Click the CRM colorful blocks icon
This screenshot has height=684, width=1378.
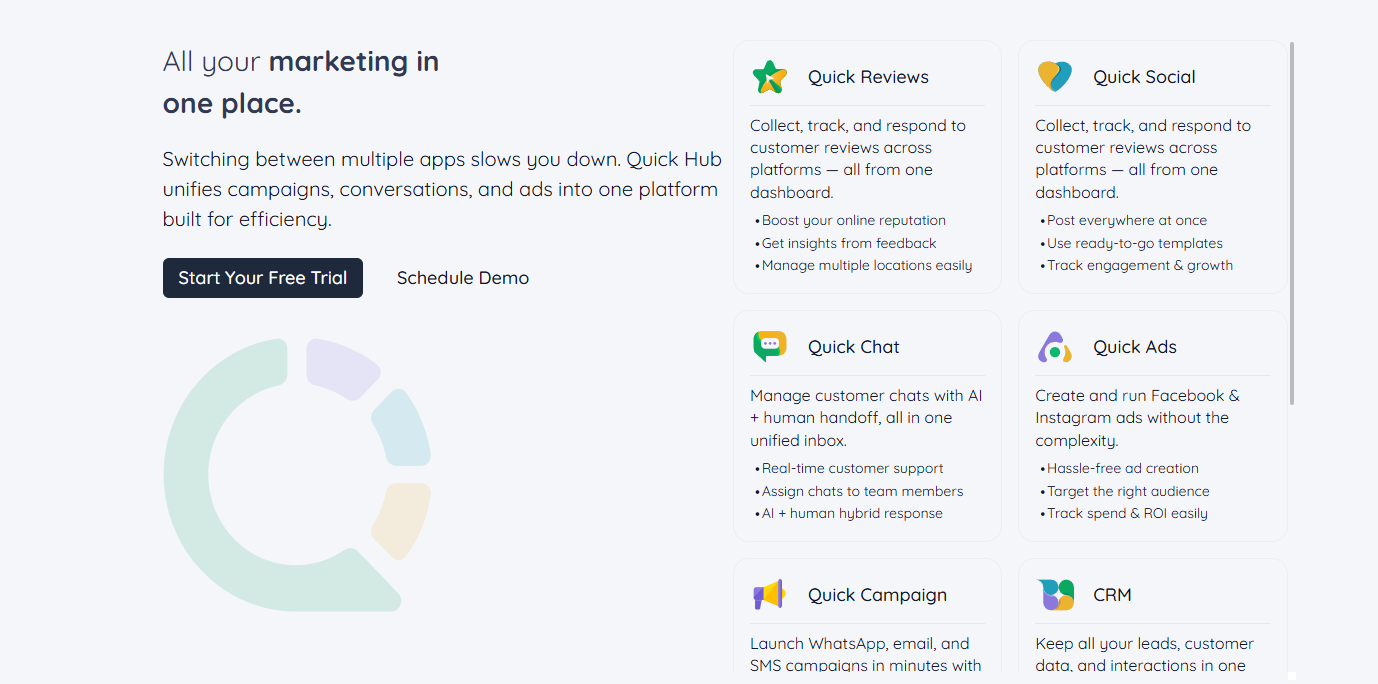(x=1055, y=595)
